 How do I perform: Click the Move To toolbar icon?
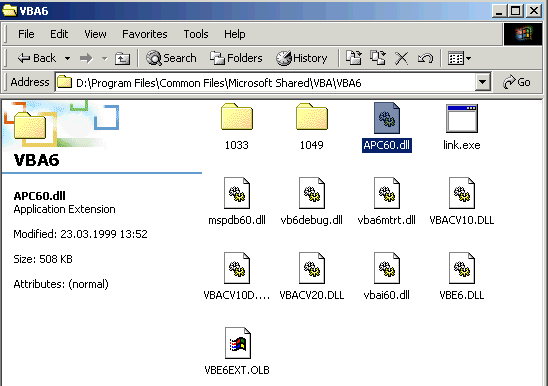coord(354,58)
